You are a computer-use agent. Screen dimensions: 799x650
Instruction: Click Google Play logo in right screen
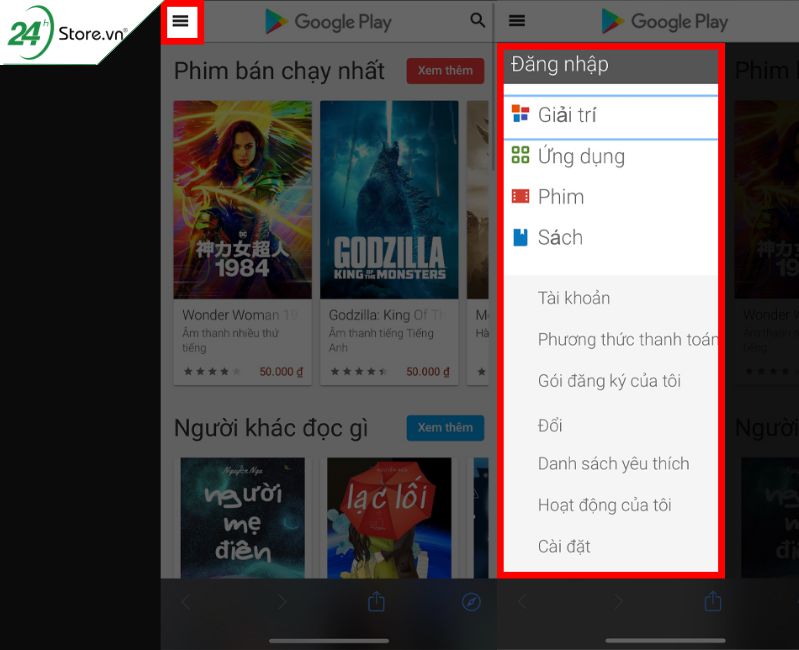click(x=665, y=22)
